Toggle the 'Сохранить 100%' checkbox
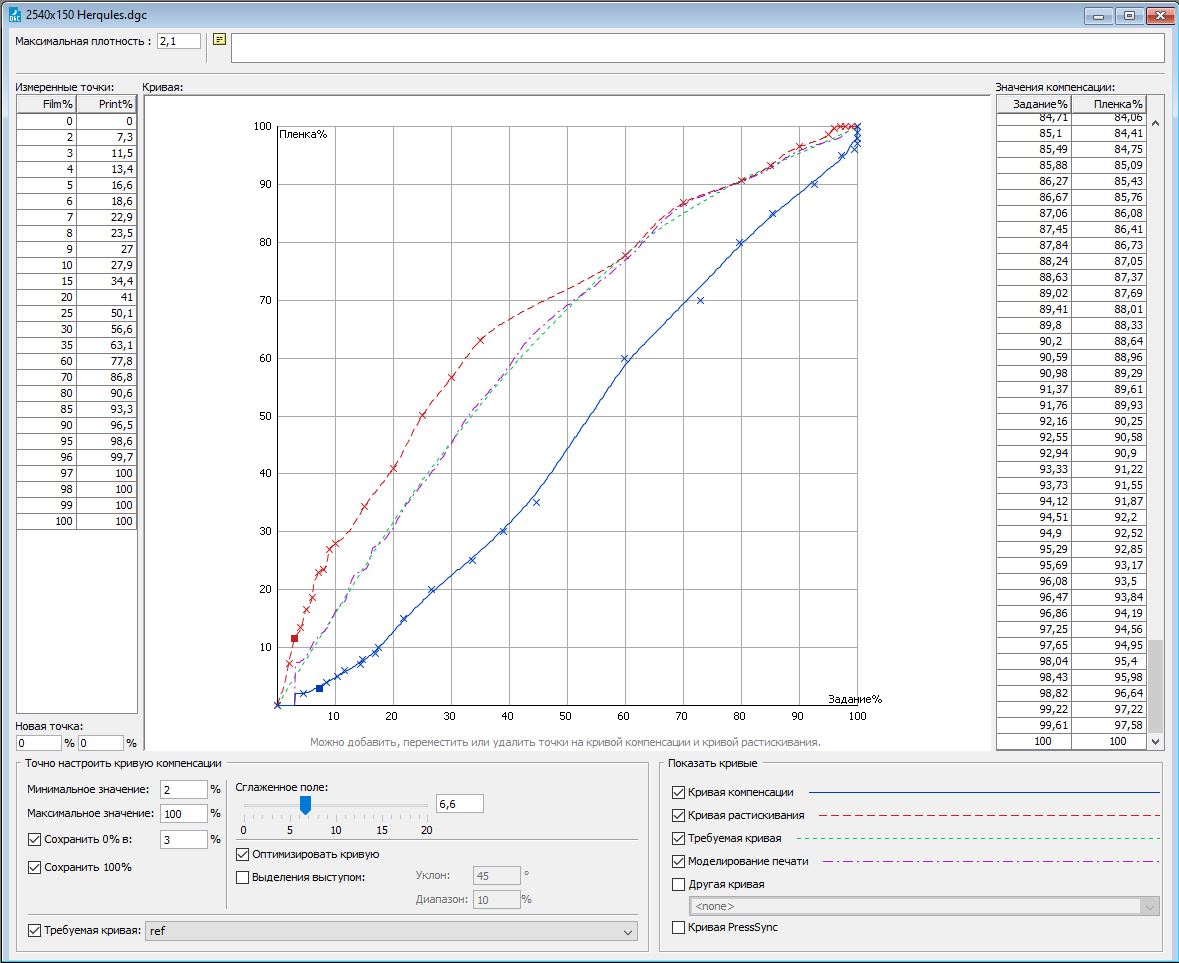This screenshot has width=1179, height=963. click(x=34, y=867)
